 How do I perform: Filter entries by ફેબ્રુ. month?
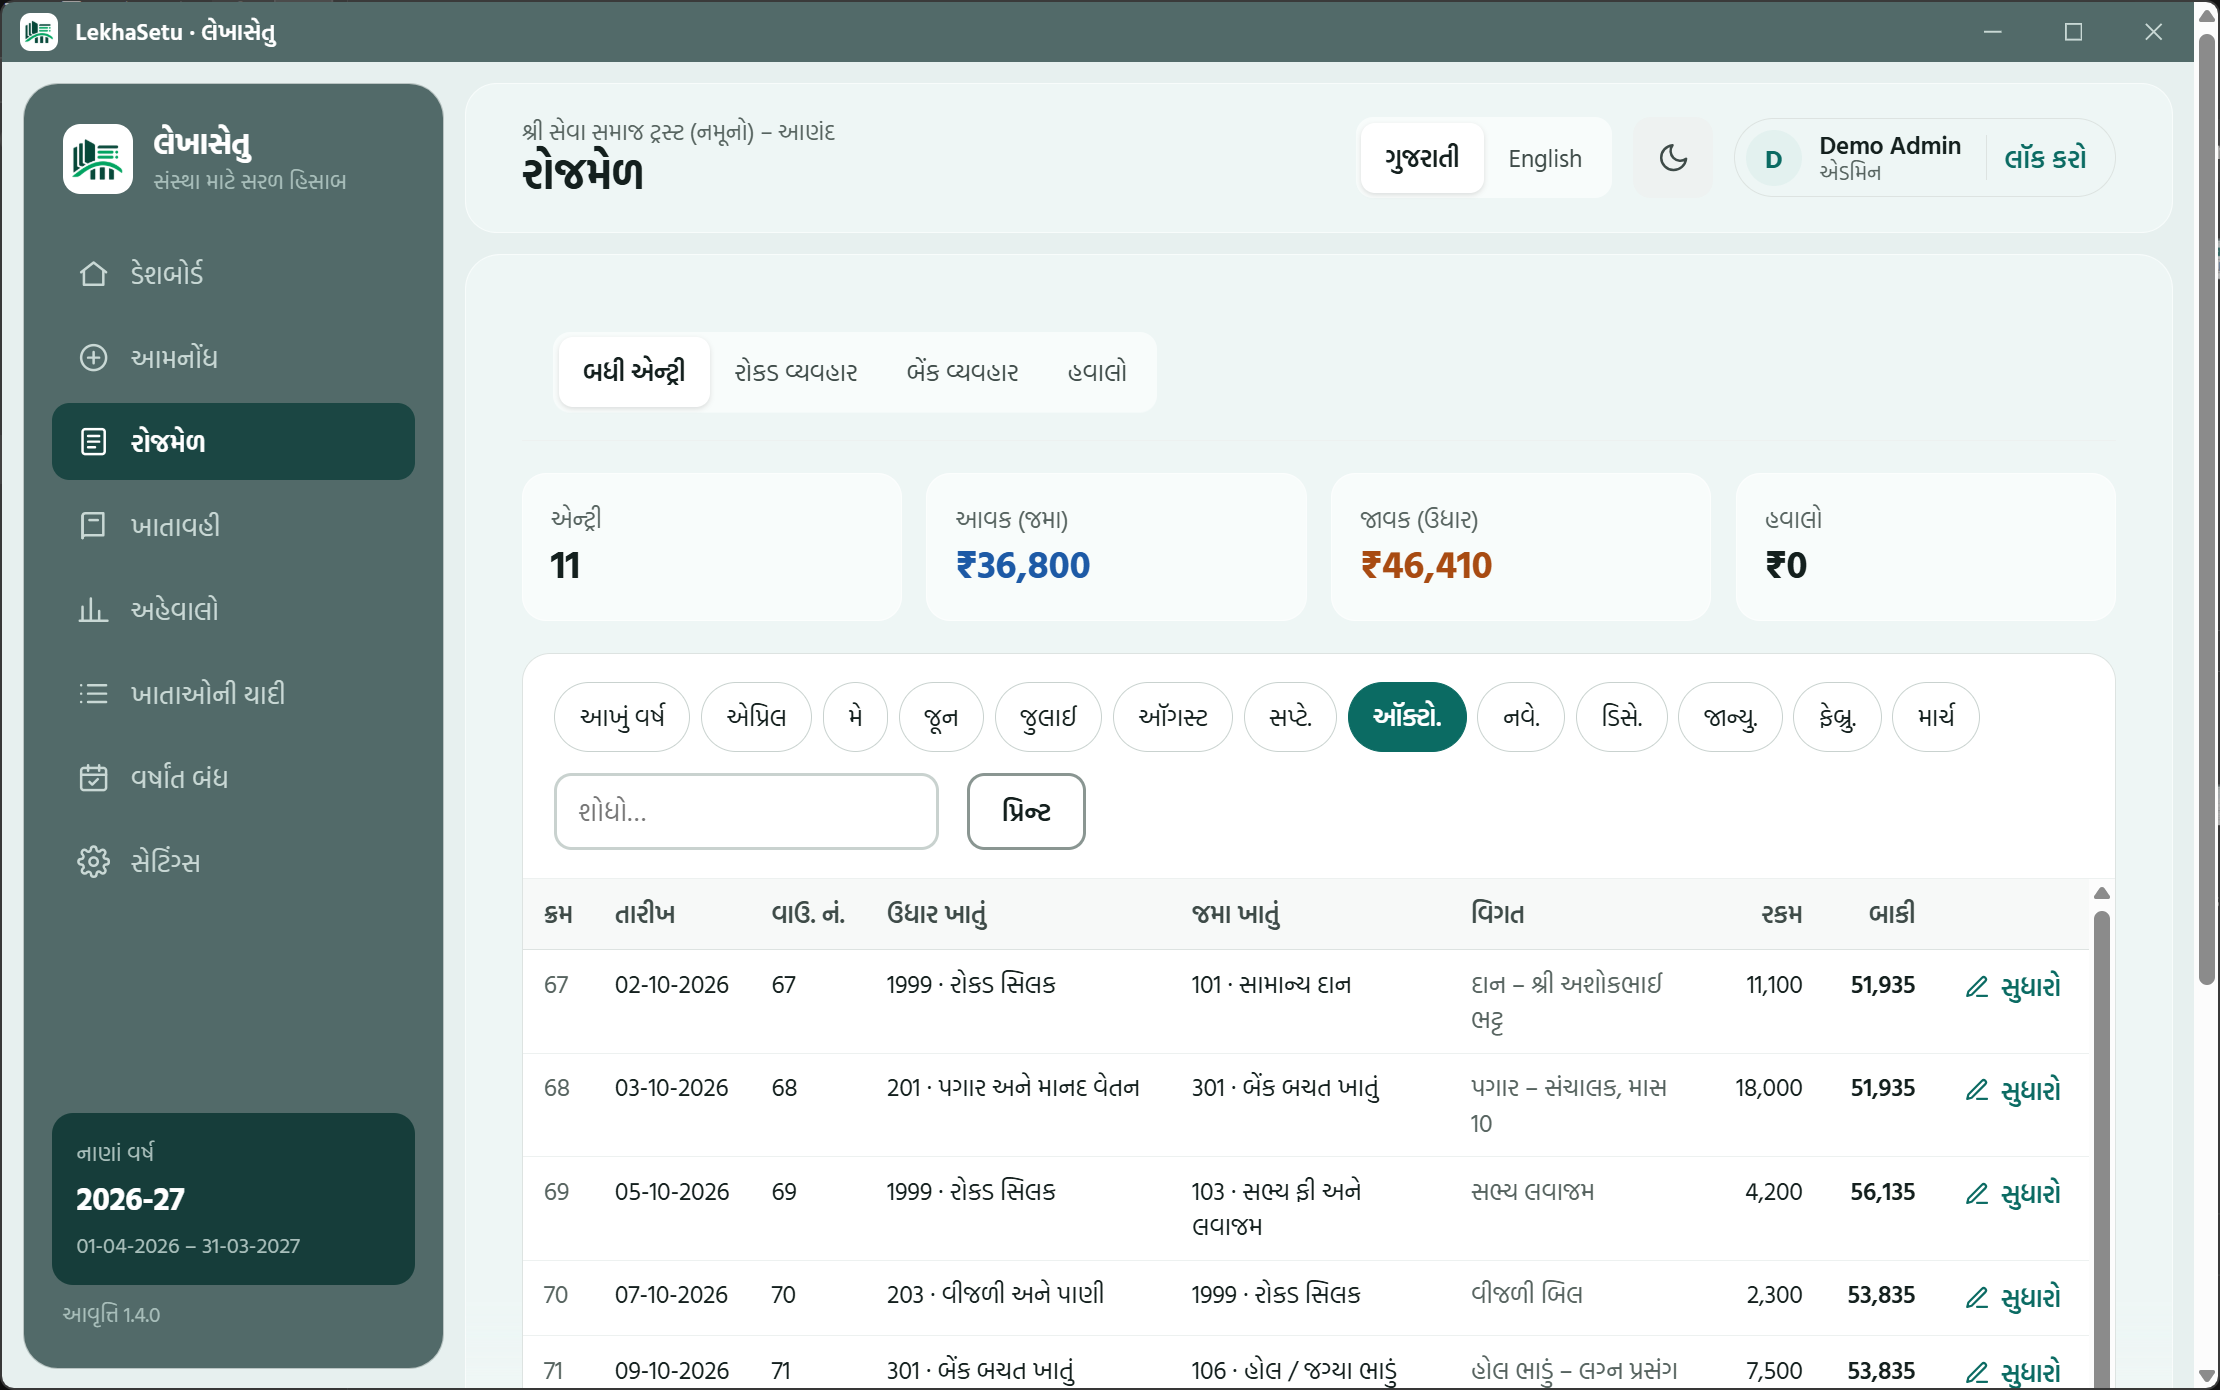tap(1837, 717)
